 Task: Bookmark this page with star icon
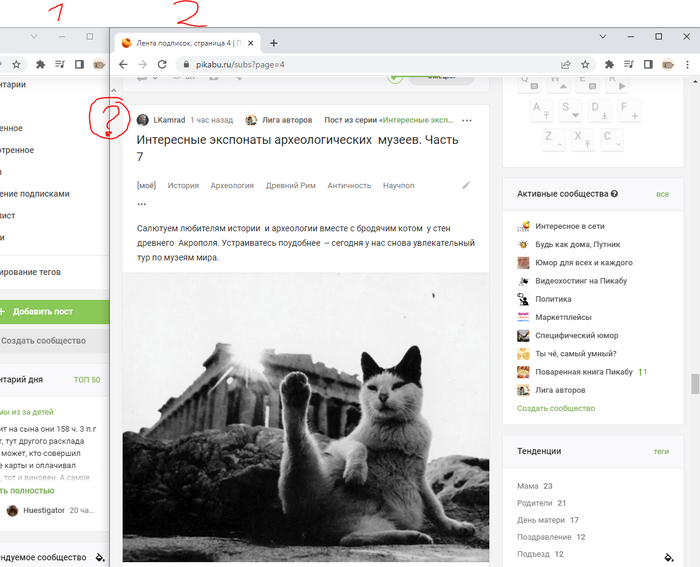pyautogui.click(x=585, y=65)
